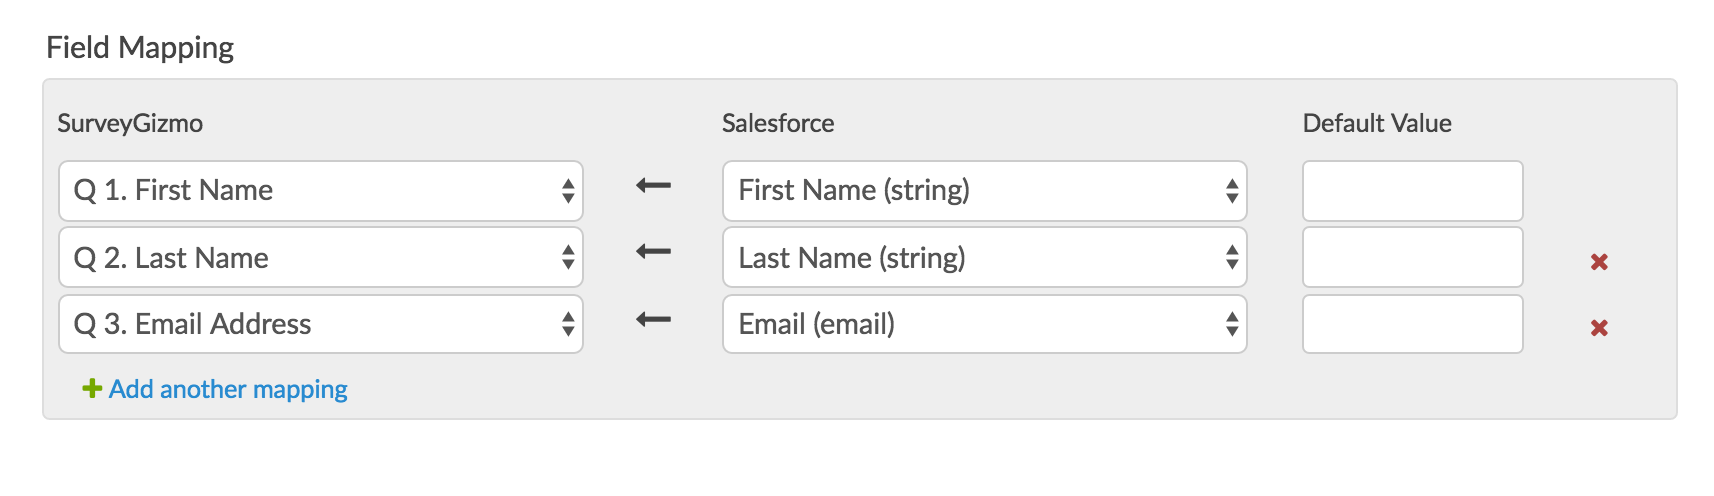Click the SurveyGizmo column header
Viewport: 1714px width, 496px height.
[x=130, y=123]
